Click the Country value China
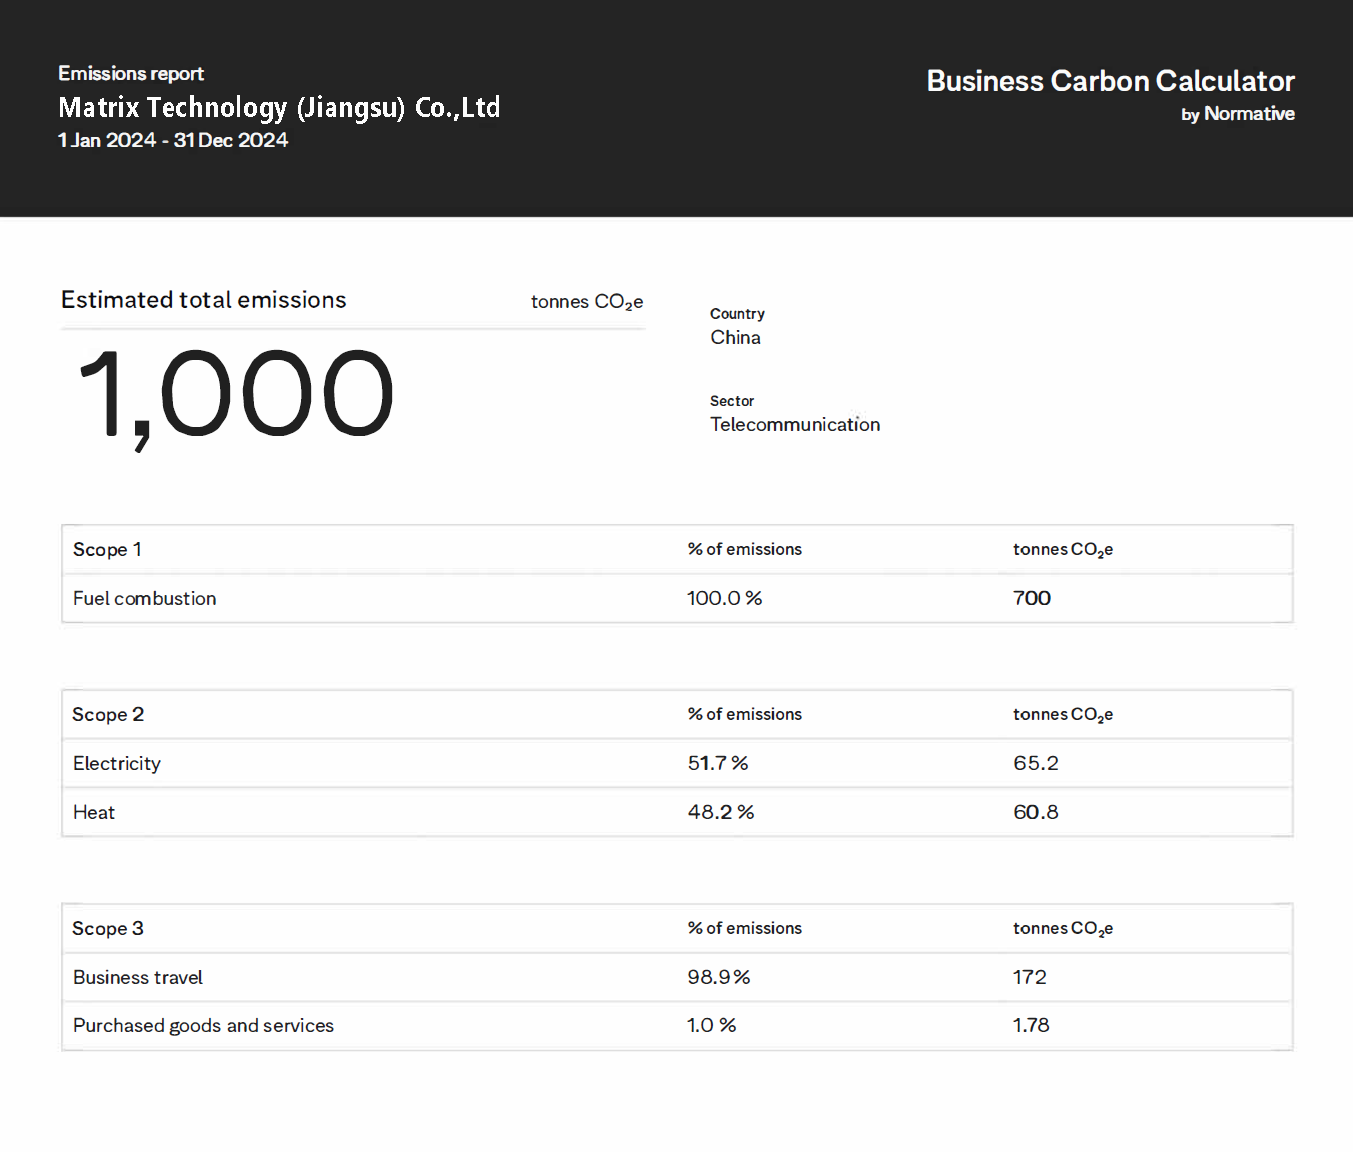The height and width of the screenshot is (1152, 1353). tap(735, 338)
